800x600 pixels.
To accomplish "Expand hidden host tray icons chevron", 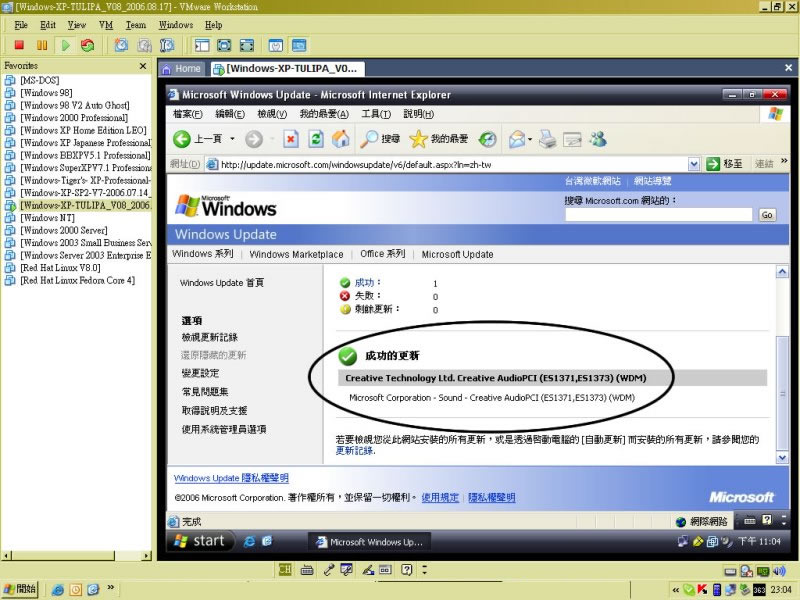I will 676,590.
